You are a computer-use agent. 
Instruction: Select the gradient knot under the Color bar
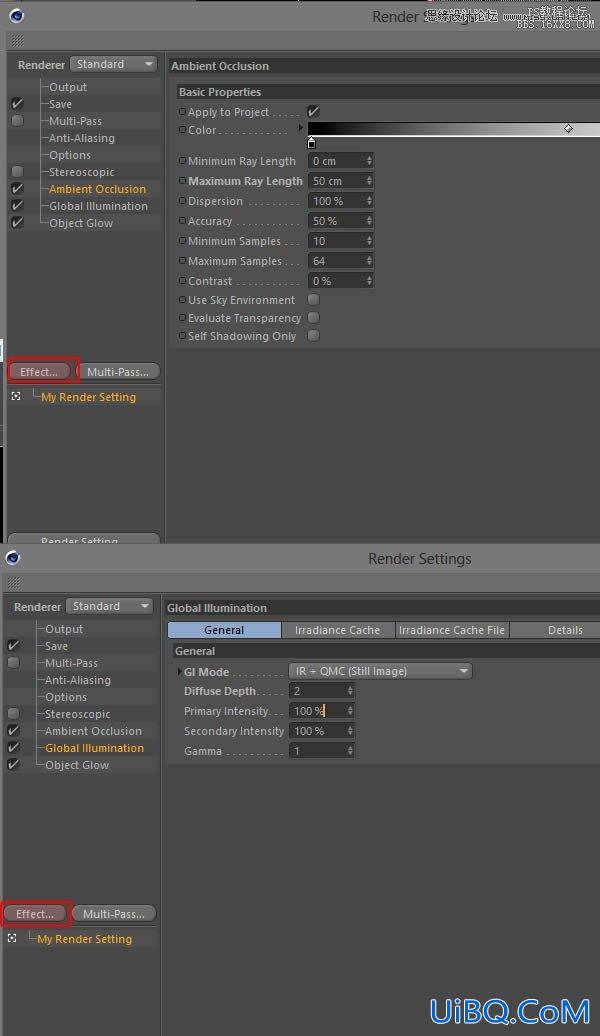[312, 143]
